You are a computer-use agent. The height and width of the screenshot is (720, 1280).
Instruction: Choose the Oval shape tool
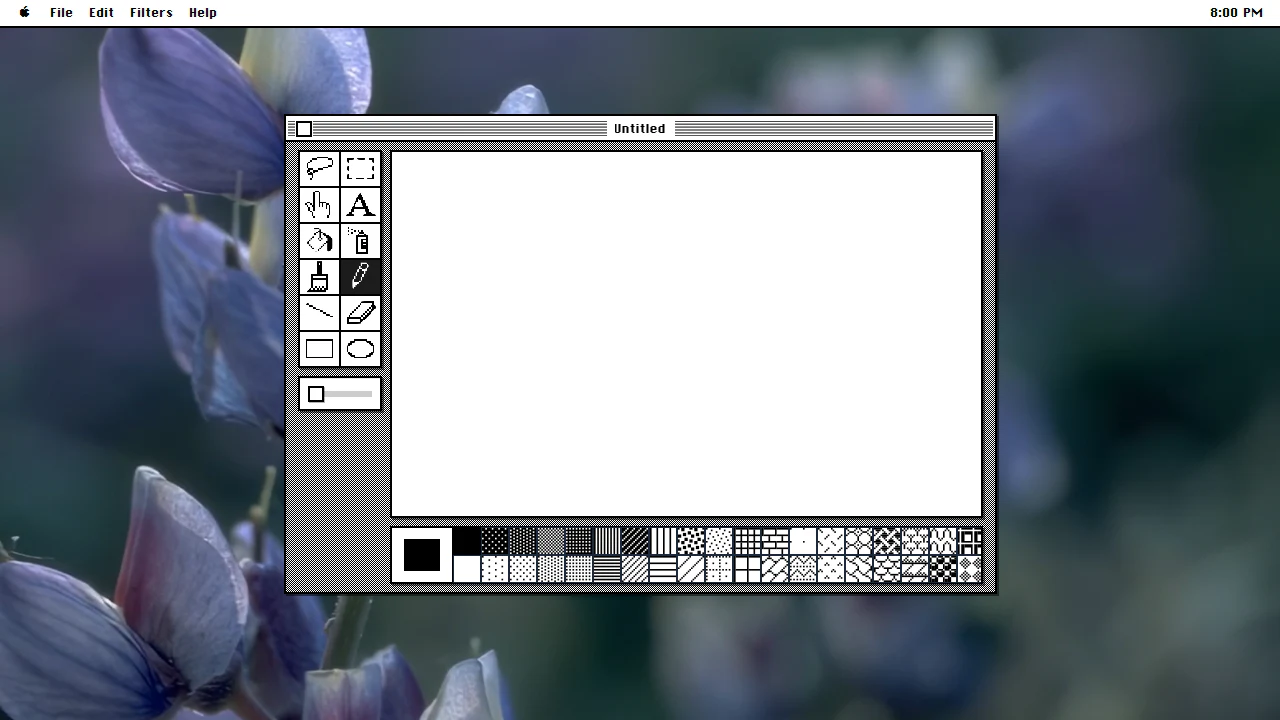(360, 349)
